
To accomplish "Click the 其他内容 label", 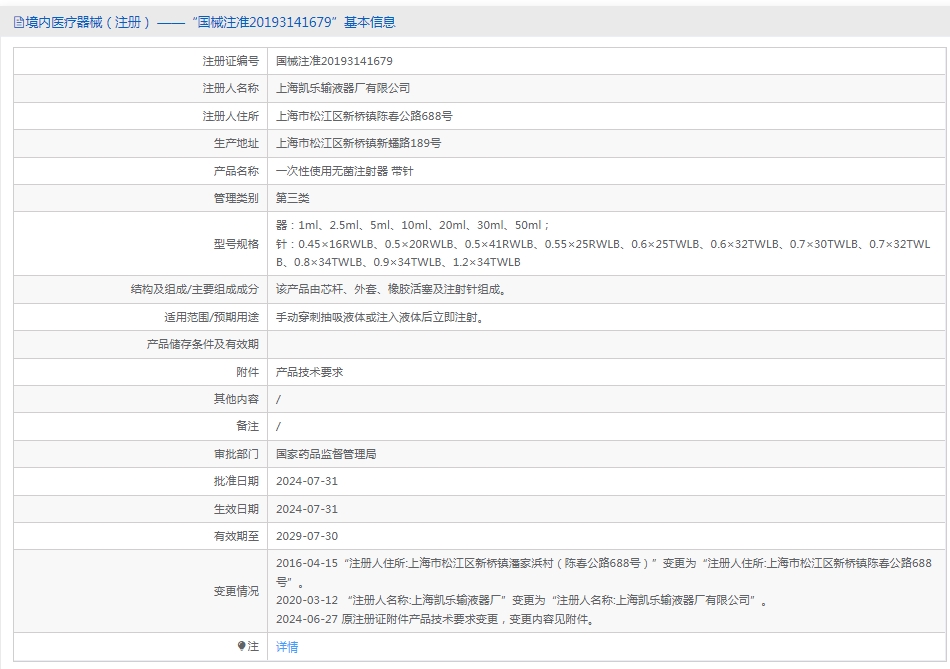I will (236, 399).
